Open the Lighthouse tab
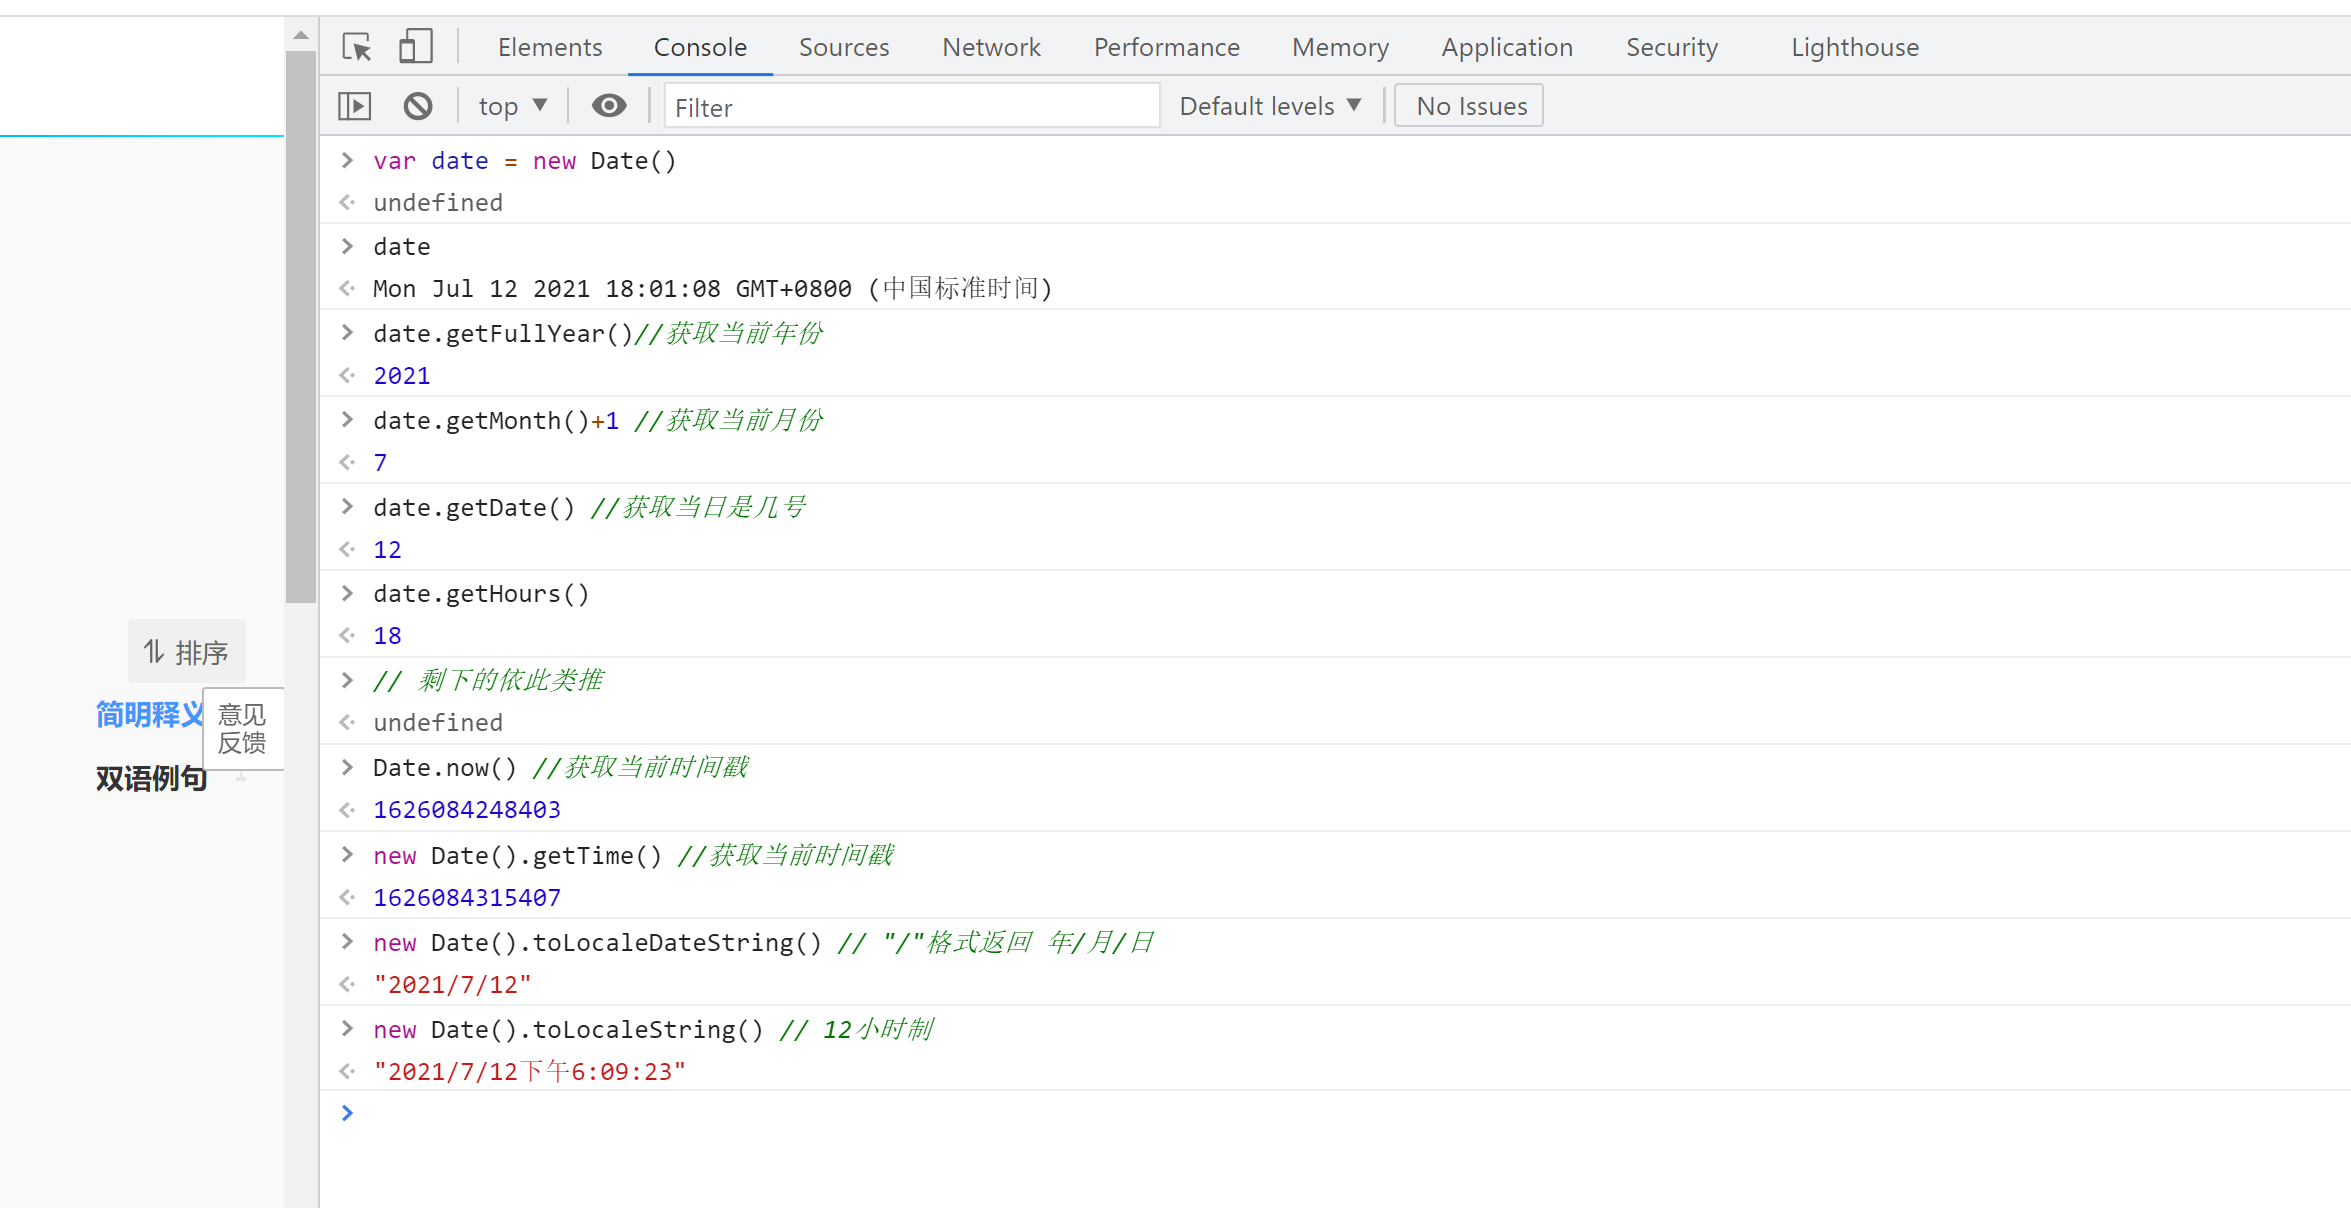This screenshot has width=2351, height=1208. pos(1854,47)
